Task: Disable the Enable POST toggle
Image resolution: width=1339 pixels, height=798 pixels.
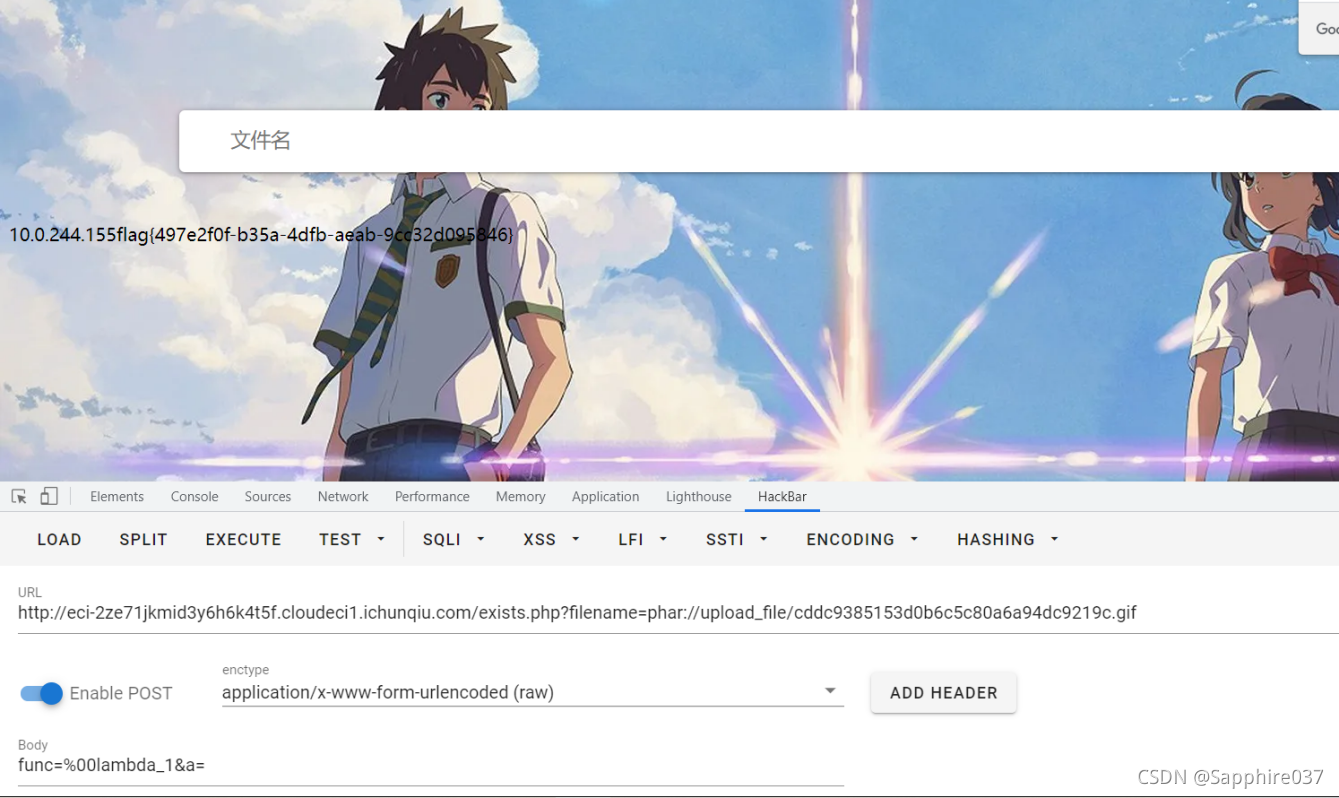Action: 41,693
